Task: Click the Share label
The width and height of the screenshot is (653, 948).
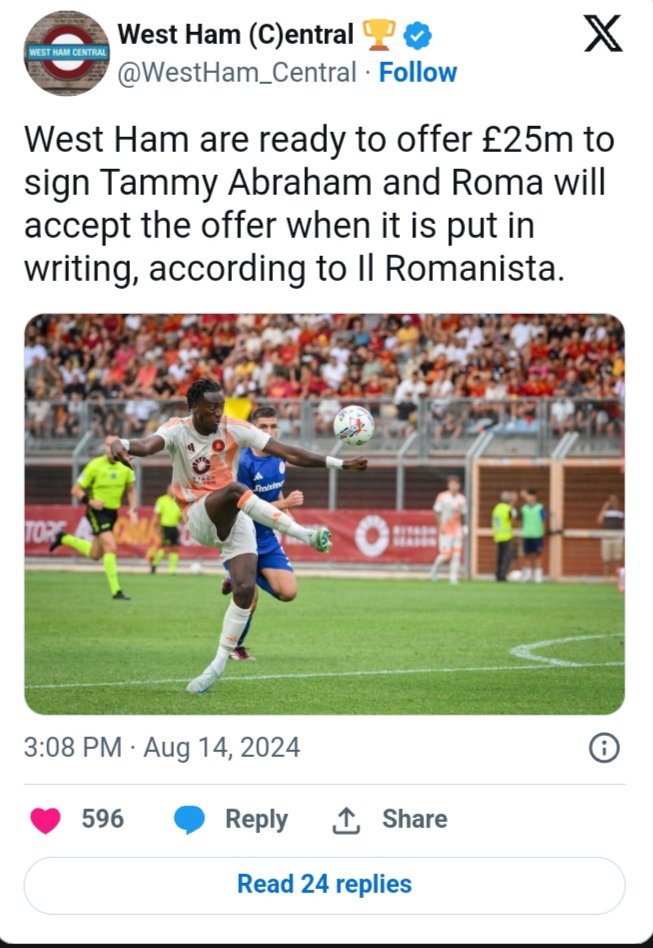Action: [414, 820]
